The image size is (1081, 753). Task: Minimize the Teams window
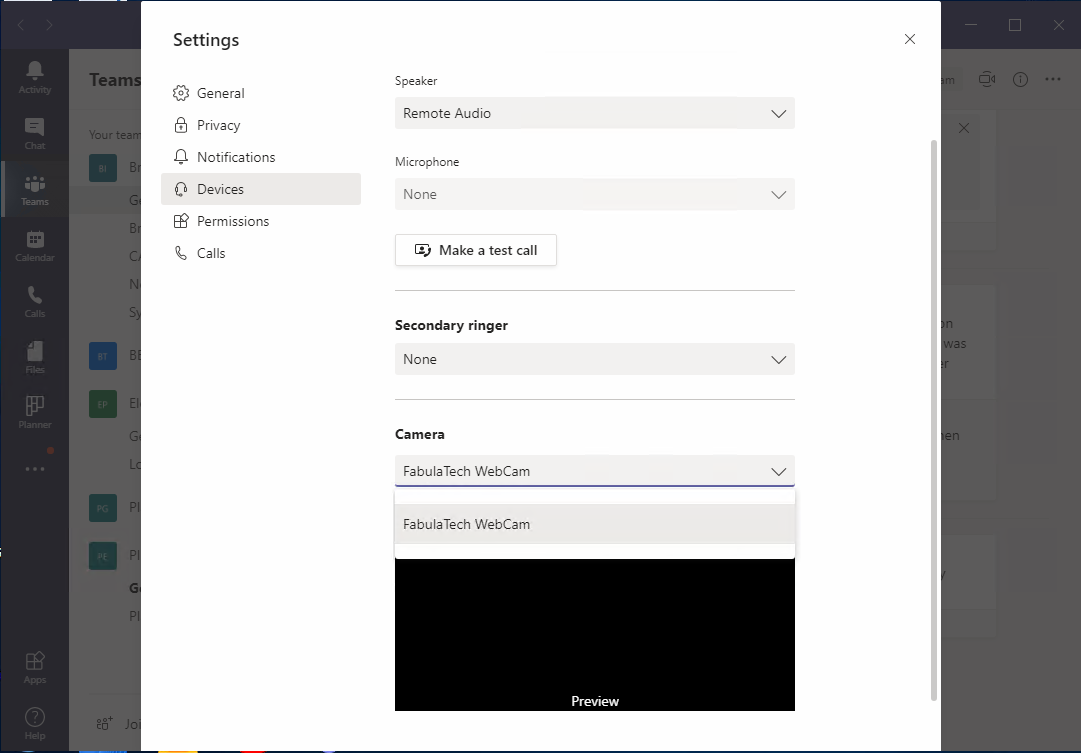(971, 26)
